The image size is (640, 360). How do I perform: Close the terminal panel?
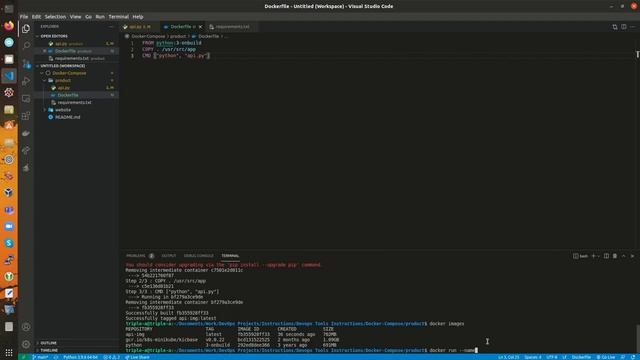633,256
